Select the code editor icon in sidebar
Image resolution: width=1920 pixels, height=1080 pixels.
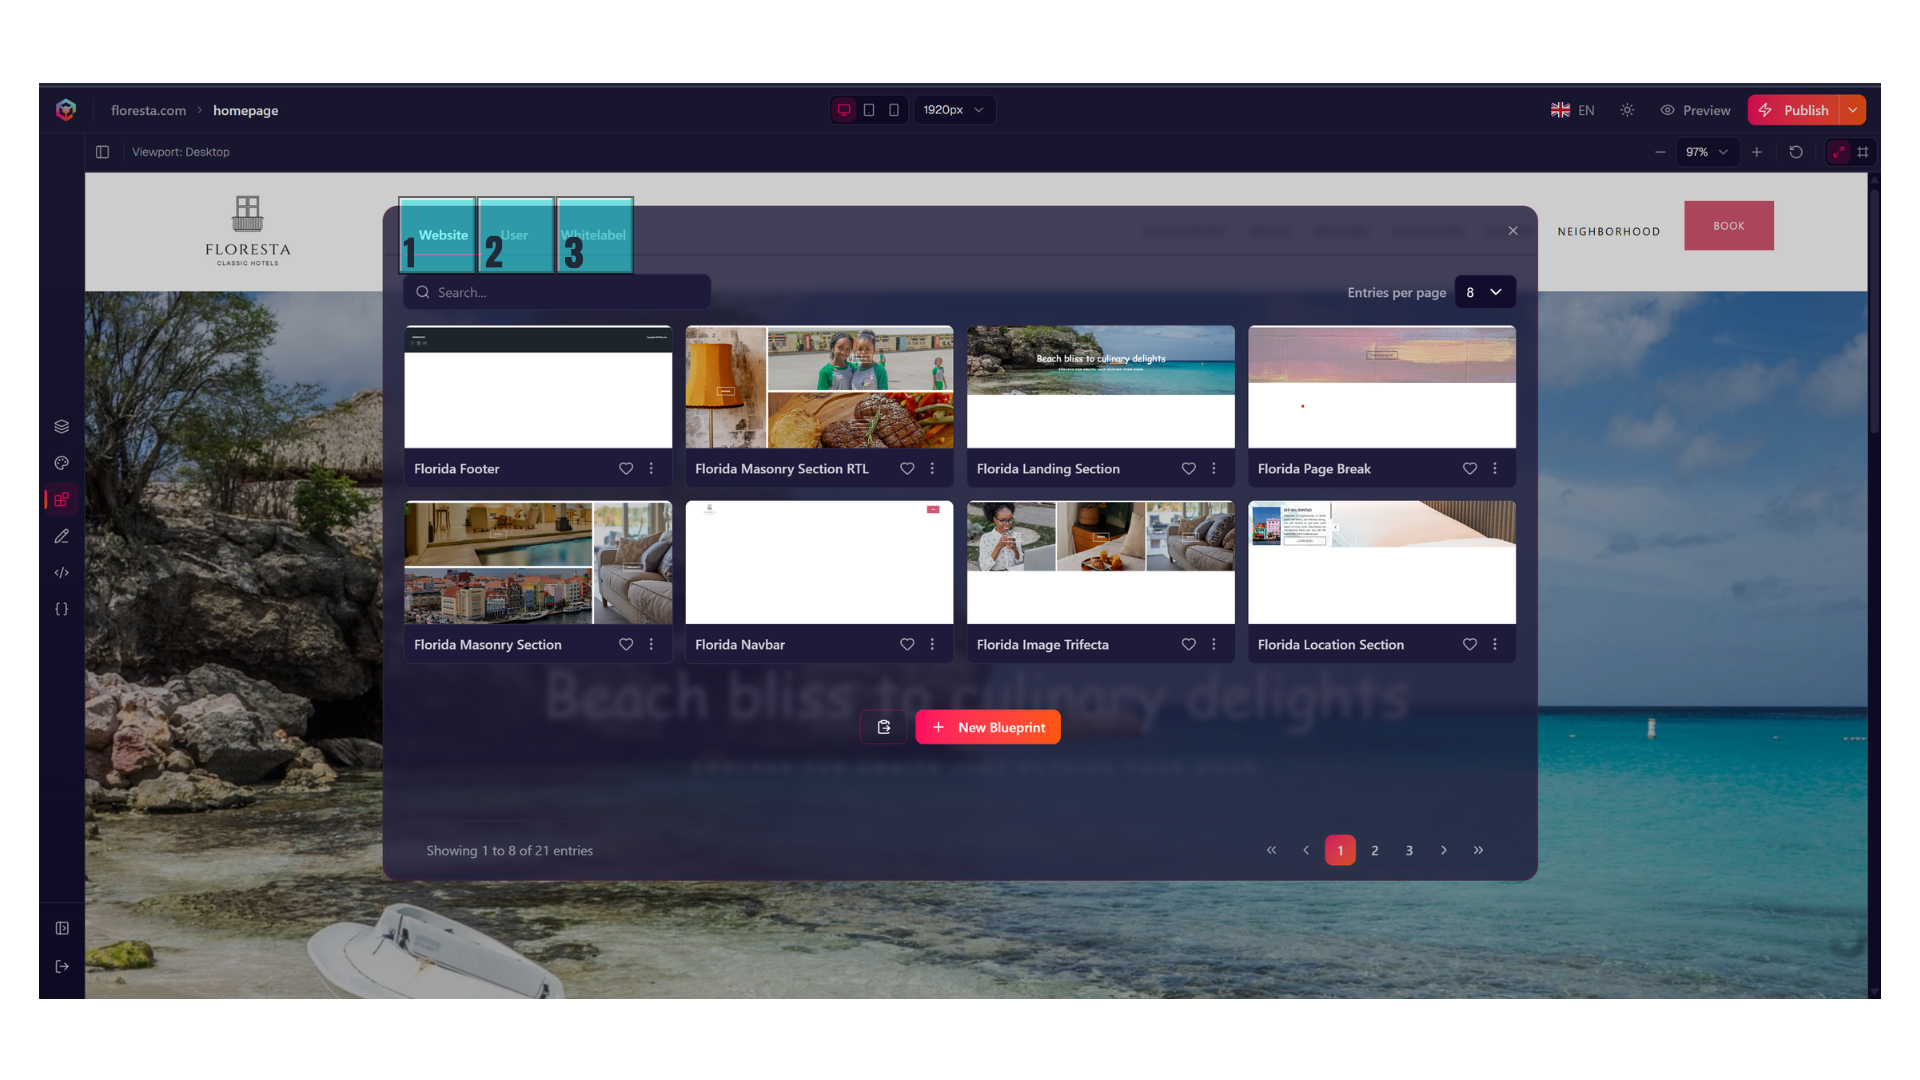(61, 573)
